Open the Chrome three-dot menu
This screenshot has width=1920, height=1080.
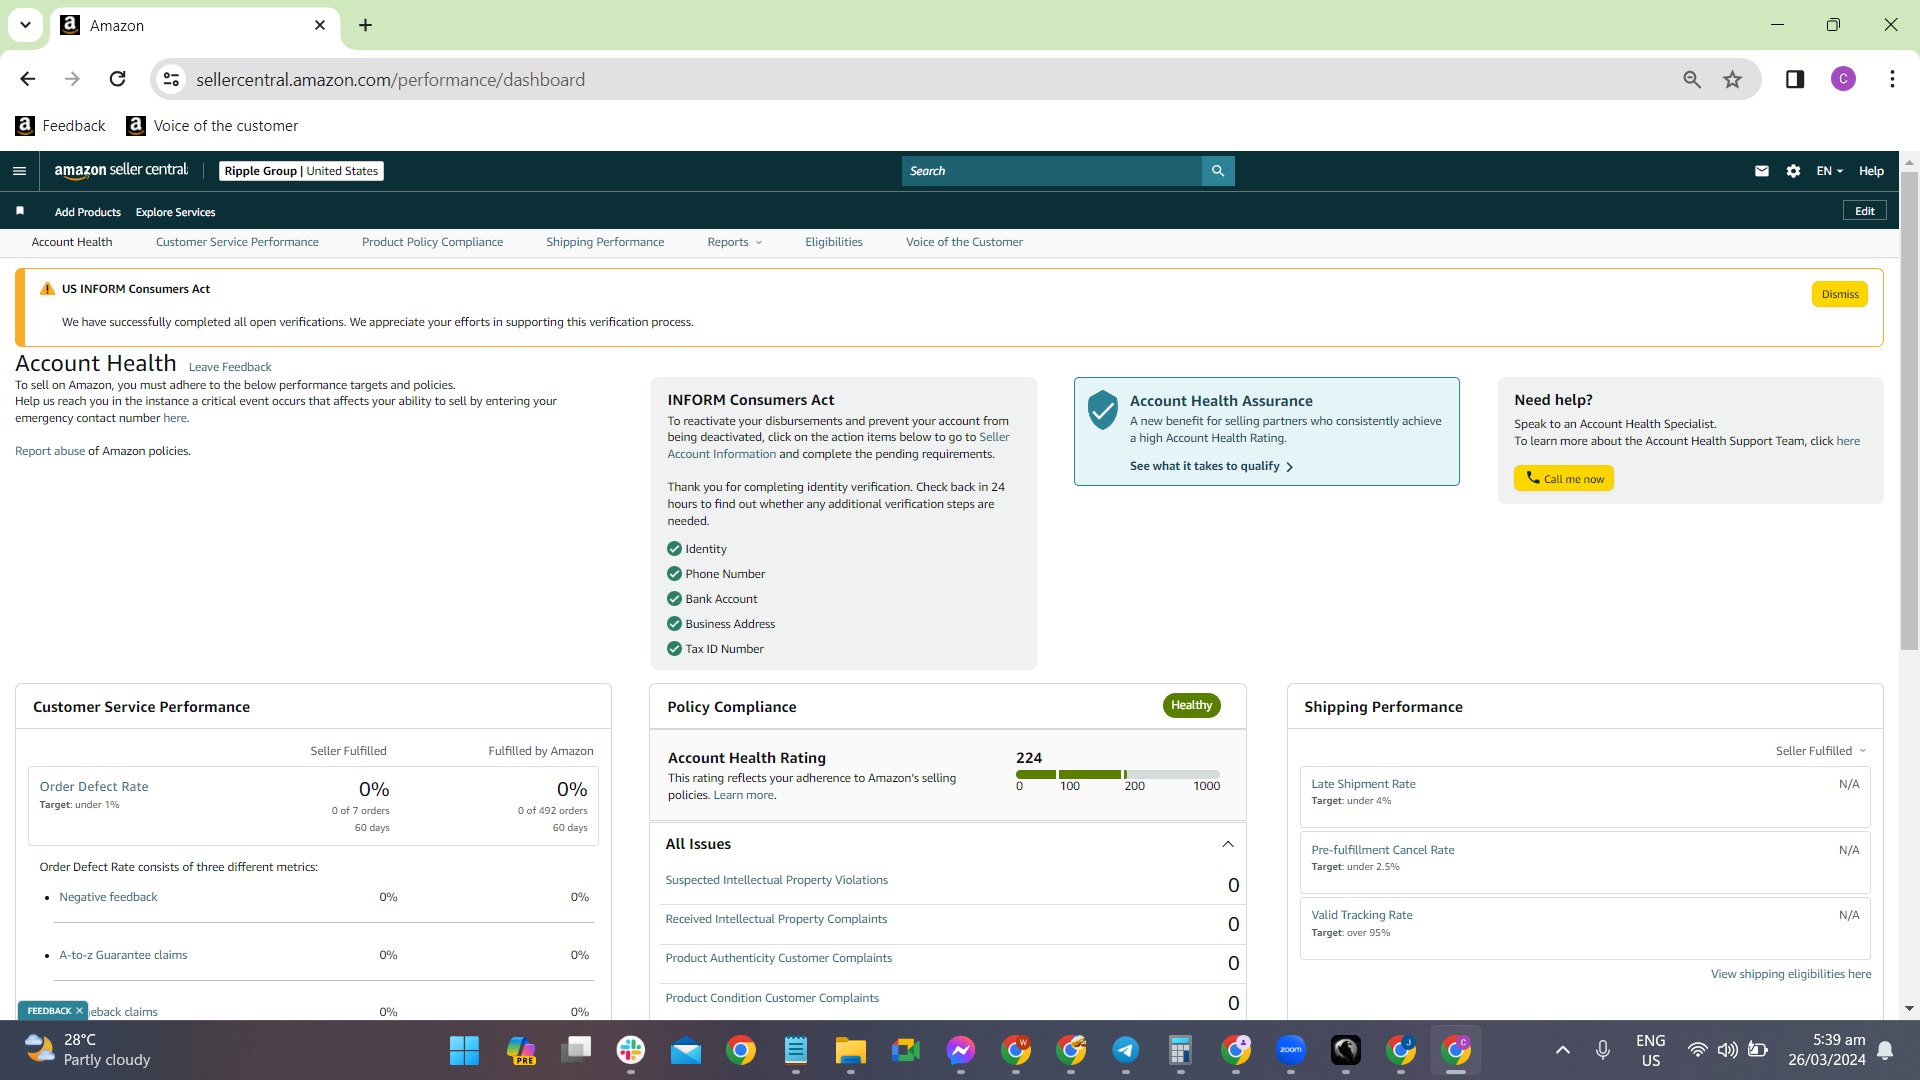click(x=1892, y=79)
